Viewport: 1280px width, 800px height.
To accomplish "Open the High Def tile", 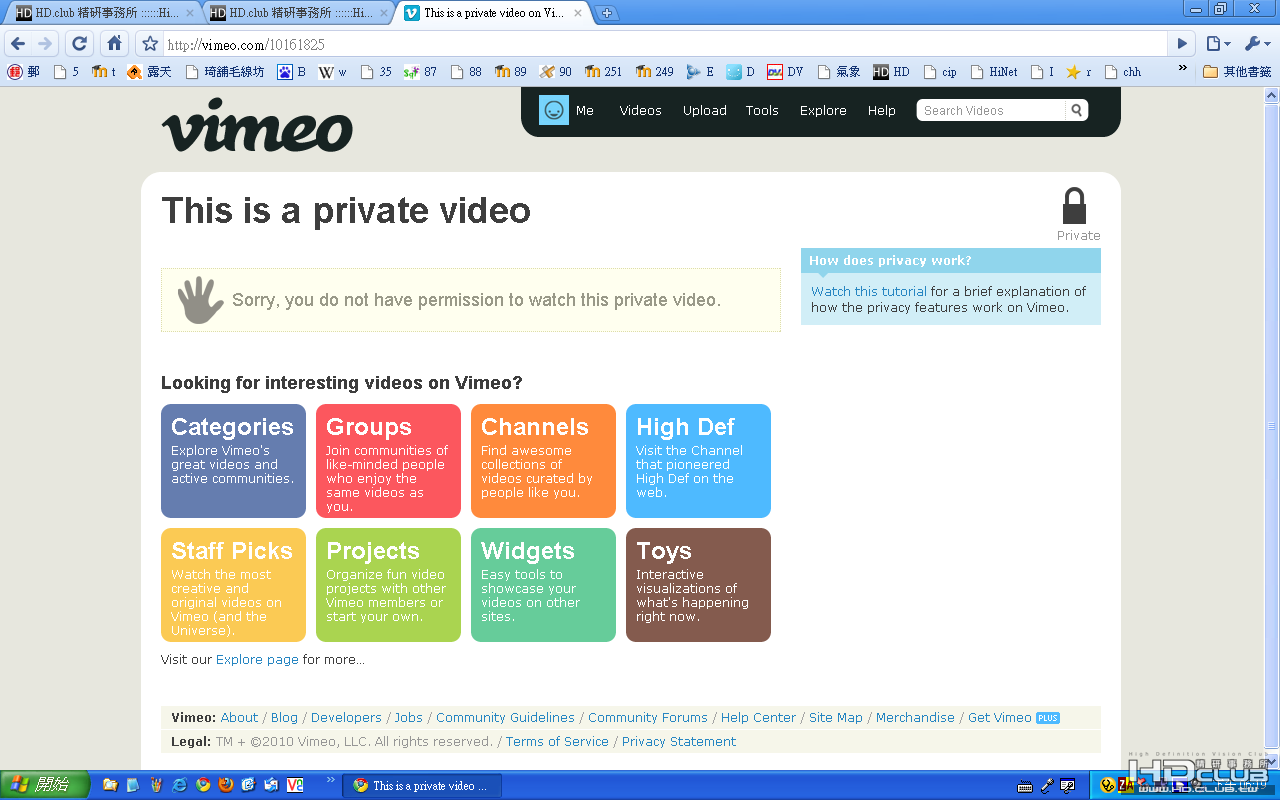I will click(x=698, y=461).
